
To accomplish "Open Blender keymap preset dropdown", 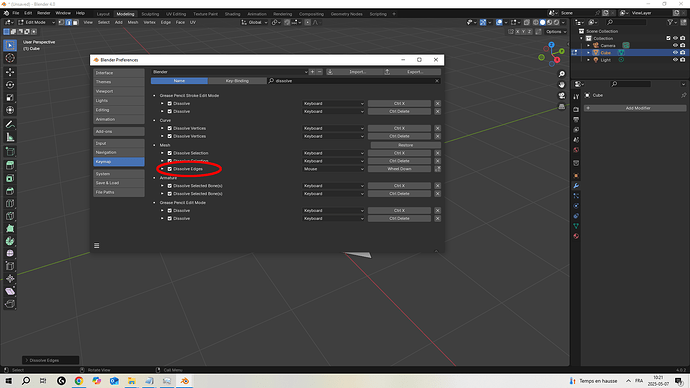I will [230, 72].
